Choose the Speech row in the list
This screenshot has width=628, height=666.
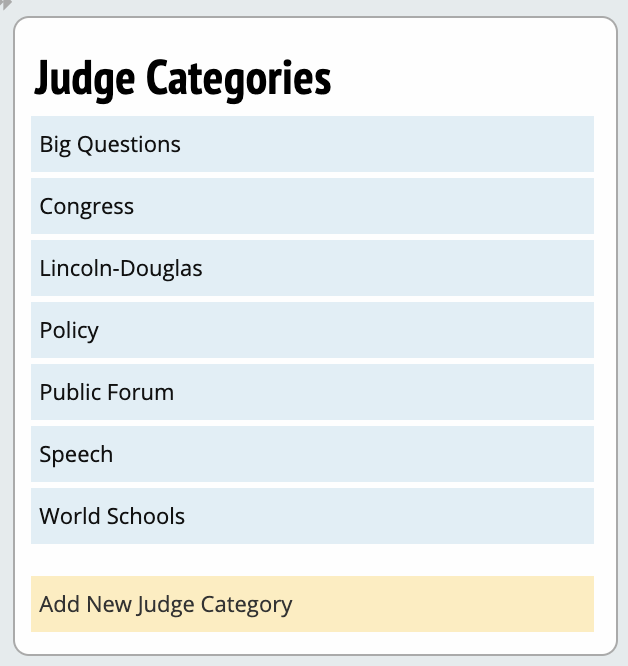pyautogui.click(x=312, y=454)
